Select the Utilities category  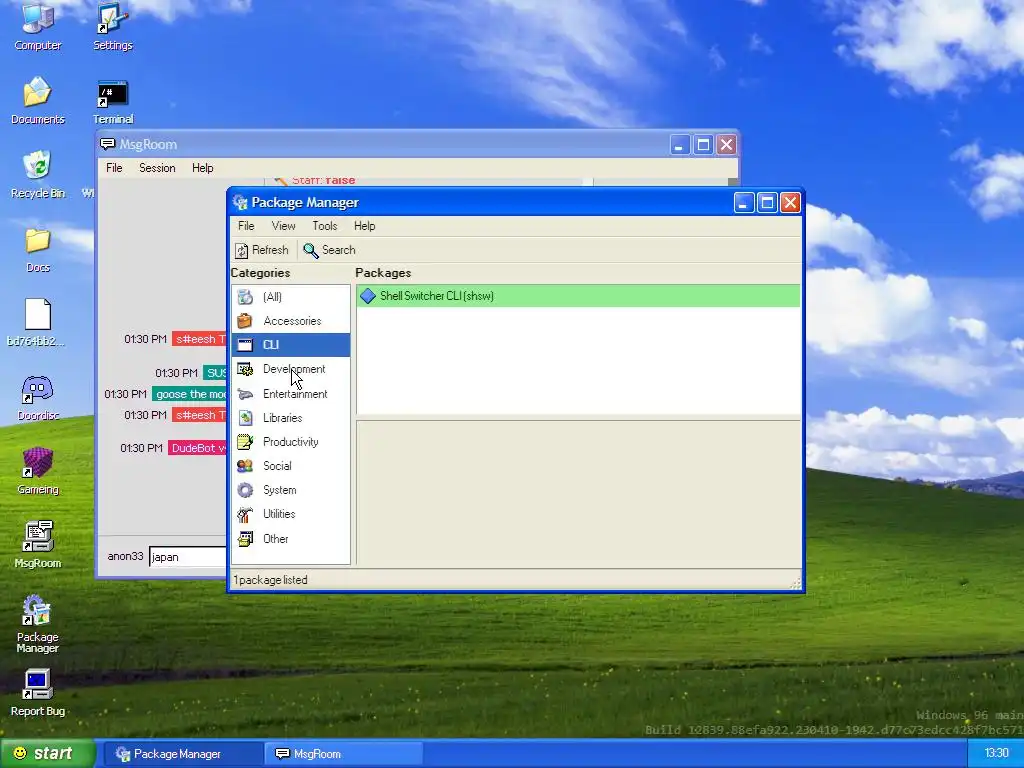pos(291,514)
